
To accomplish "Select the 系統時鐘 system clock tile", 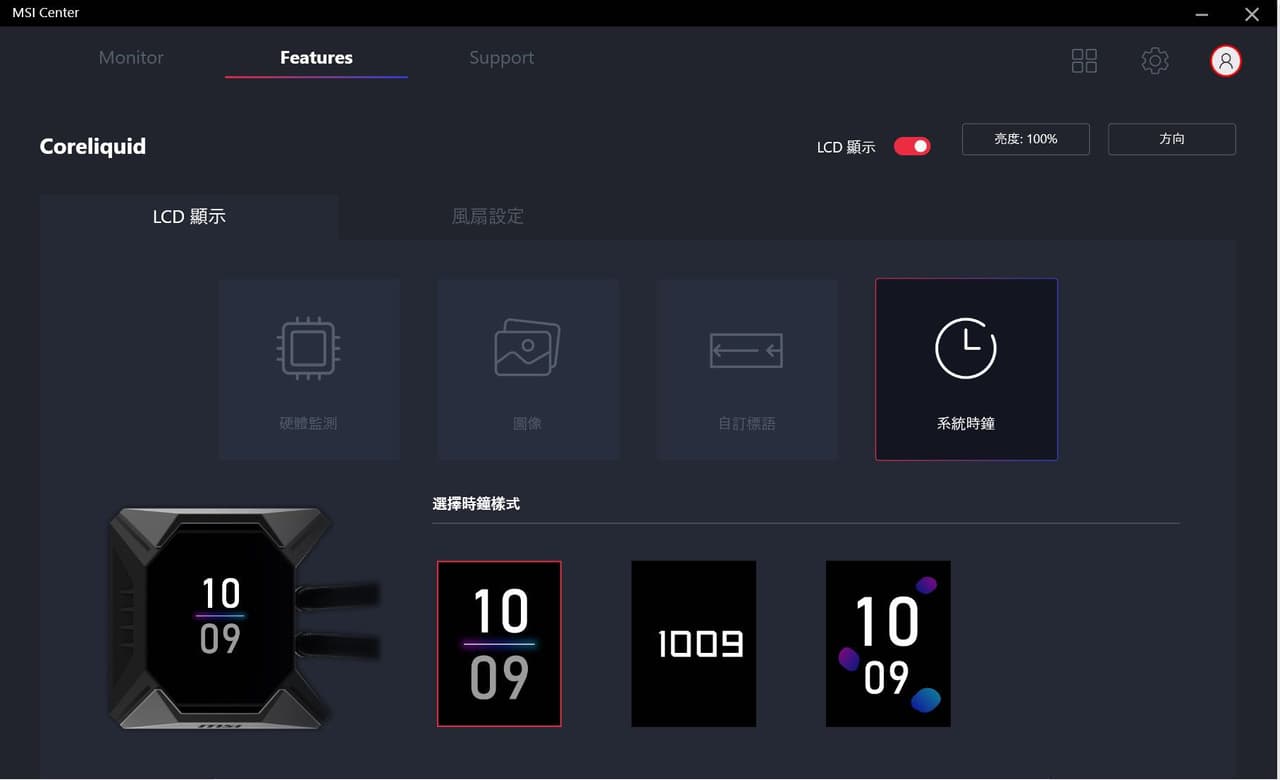I will coord(966,369).
